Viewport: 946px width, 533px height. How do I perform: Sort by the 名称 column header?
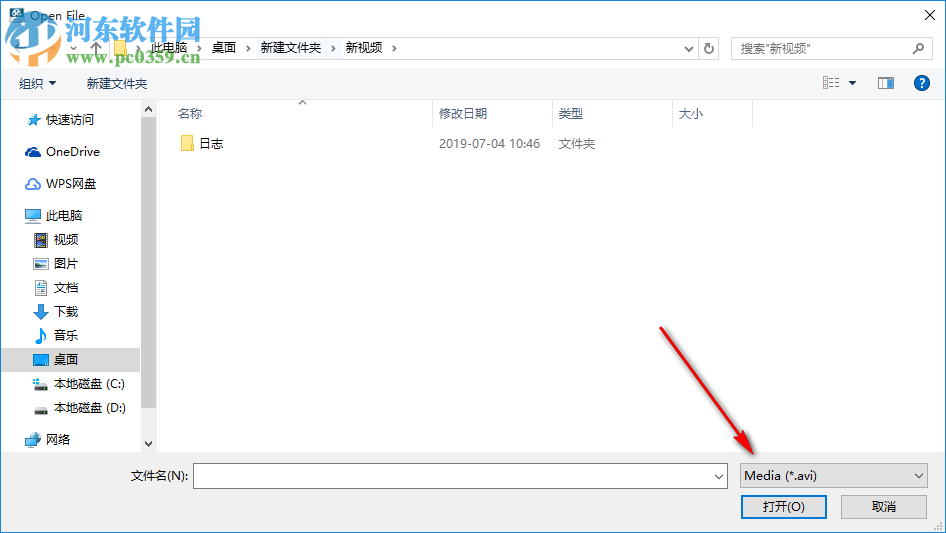[190, 113]
